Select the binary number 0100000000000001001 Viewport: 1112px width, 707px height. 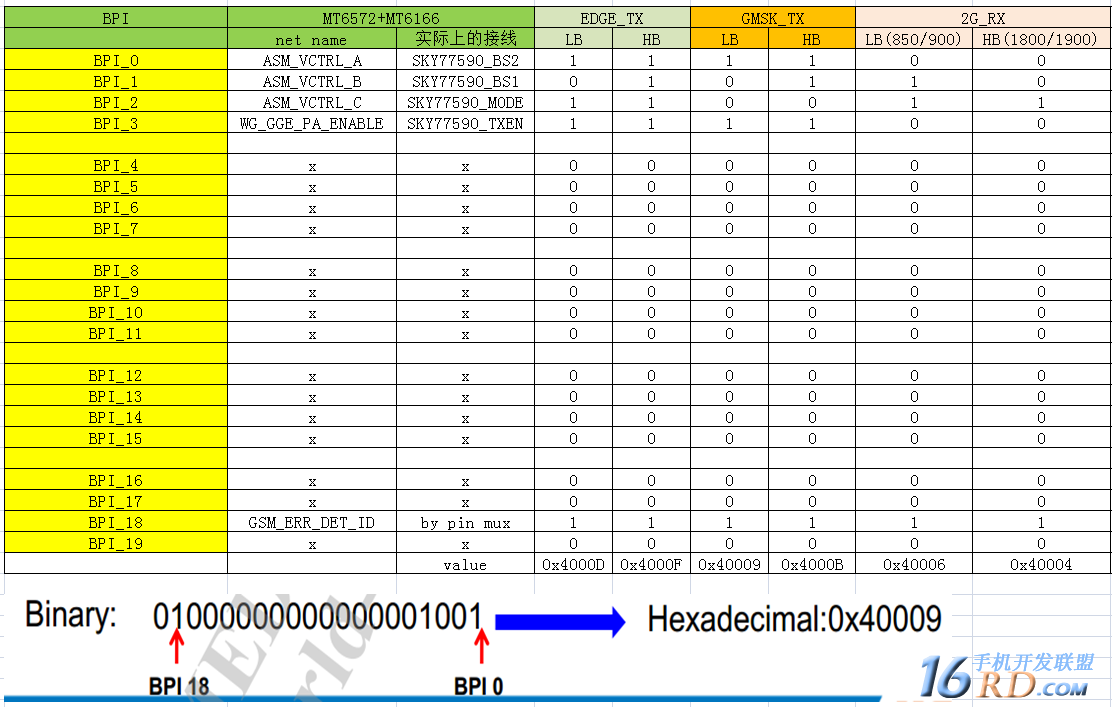(x=318, y=617)
